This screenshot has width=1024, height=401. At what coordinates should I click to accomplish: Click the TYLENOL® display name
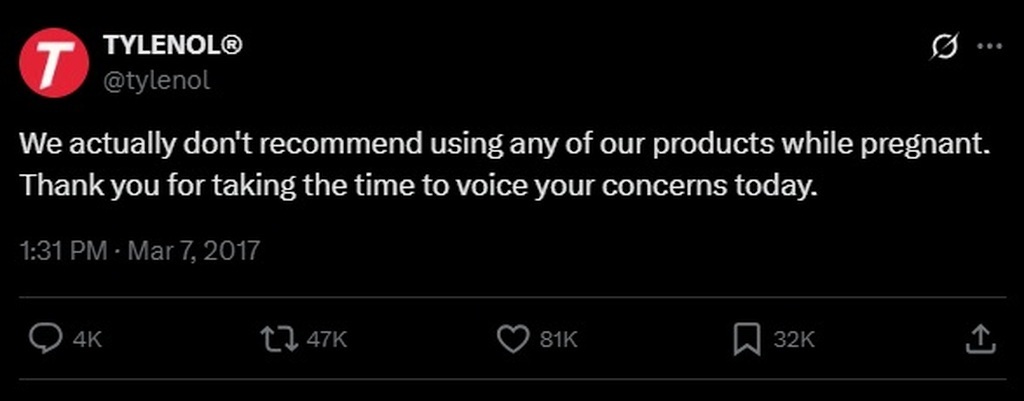(169, 46)
